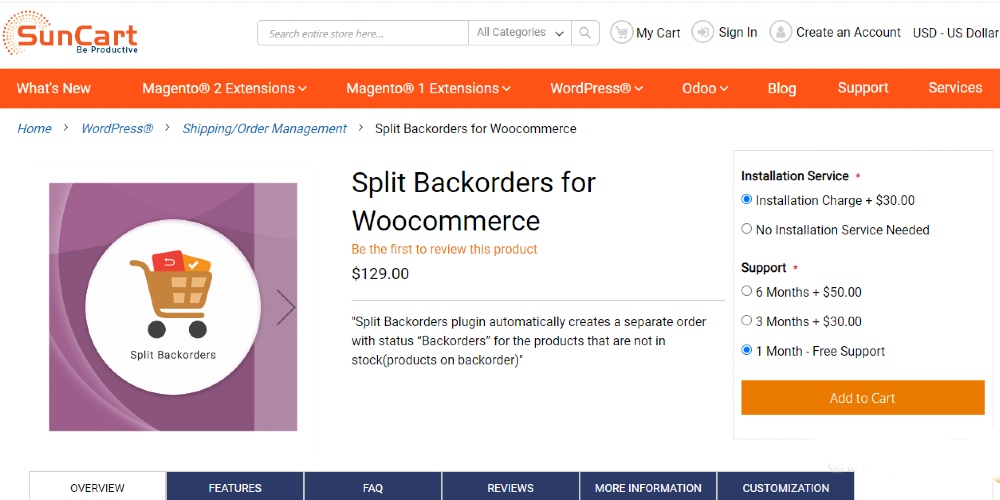Expand the Odoo menu
This screenshot has width=1000, height=500.
(x=705, y=88)
